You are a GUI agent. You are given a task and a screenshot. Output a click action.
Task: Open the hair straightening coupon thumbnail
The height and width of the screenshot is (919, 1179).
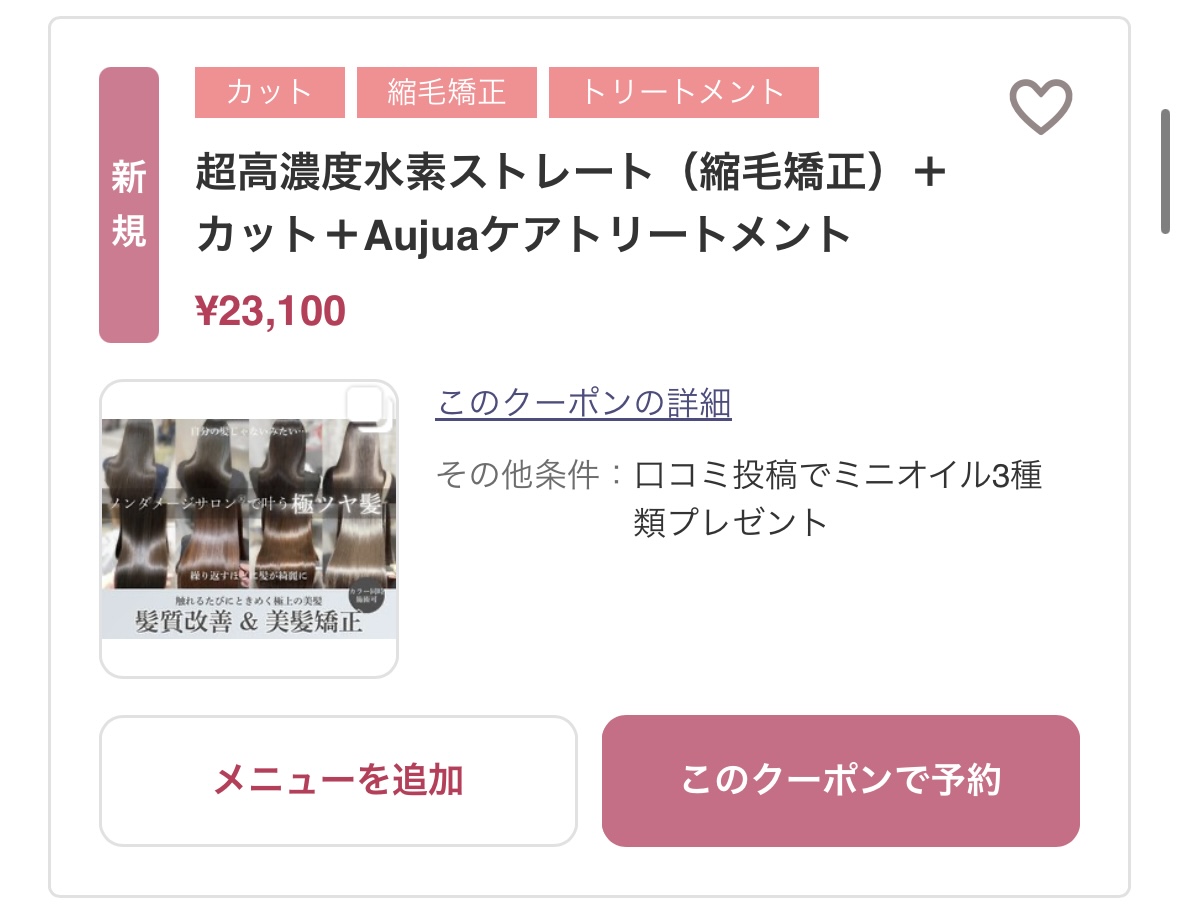(x=249, y=528)
